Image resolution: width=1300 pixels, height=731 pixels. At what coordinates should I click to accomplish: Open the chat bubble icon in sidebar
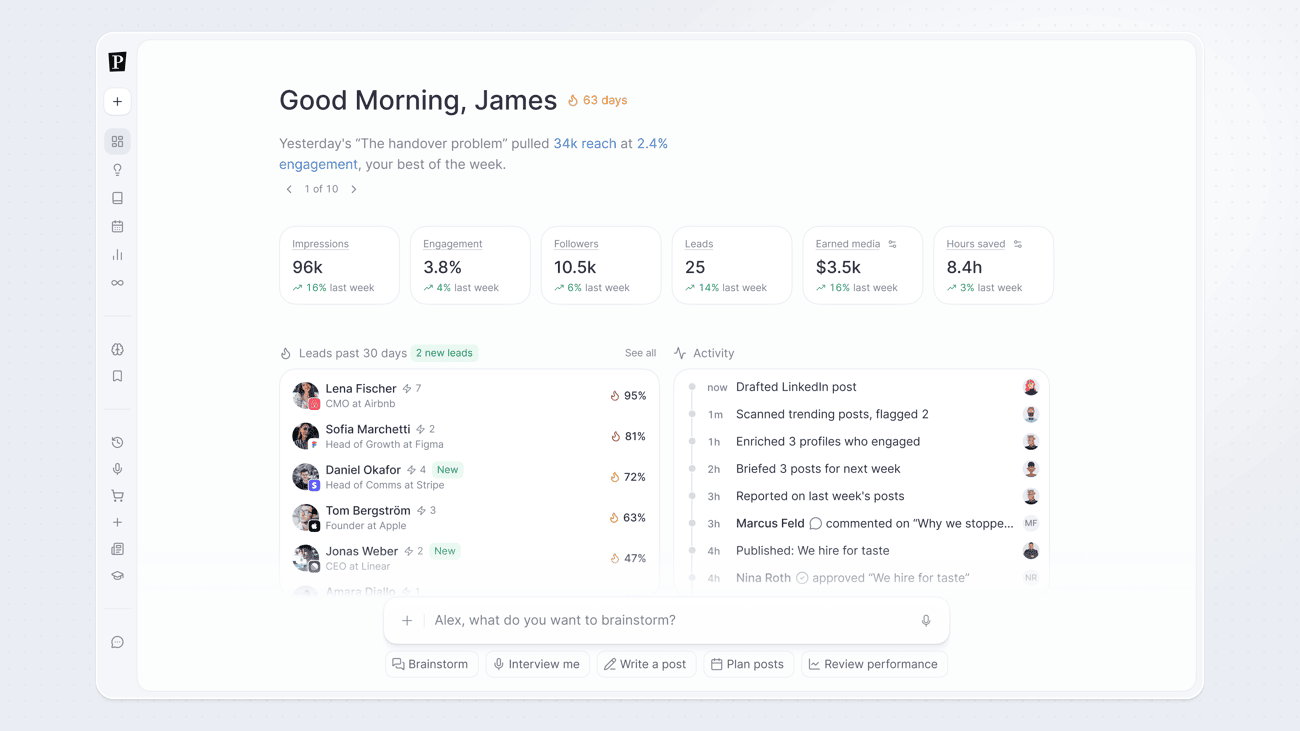117,642
